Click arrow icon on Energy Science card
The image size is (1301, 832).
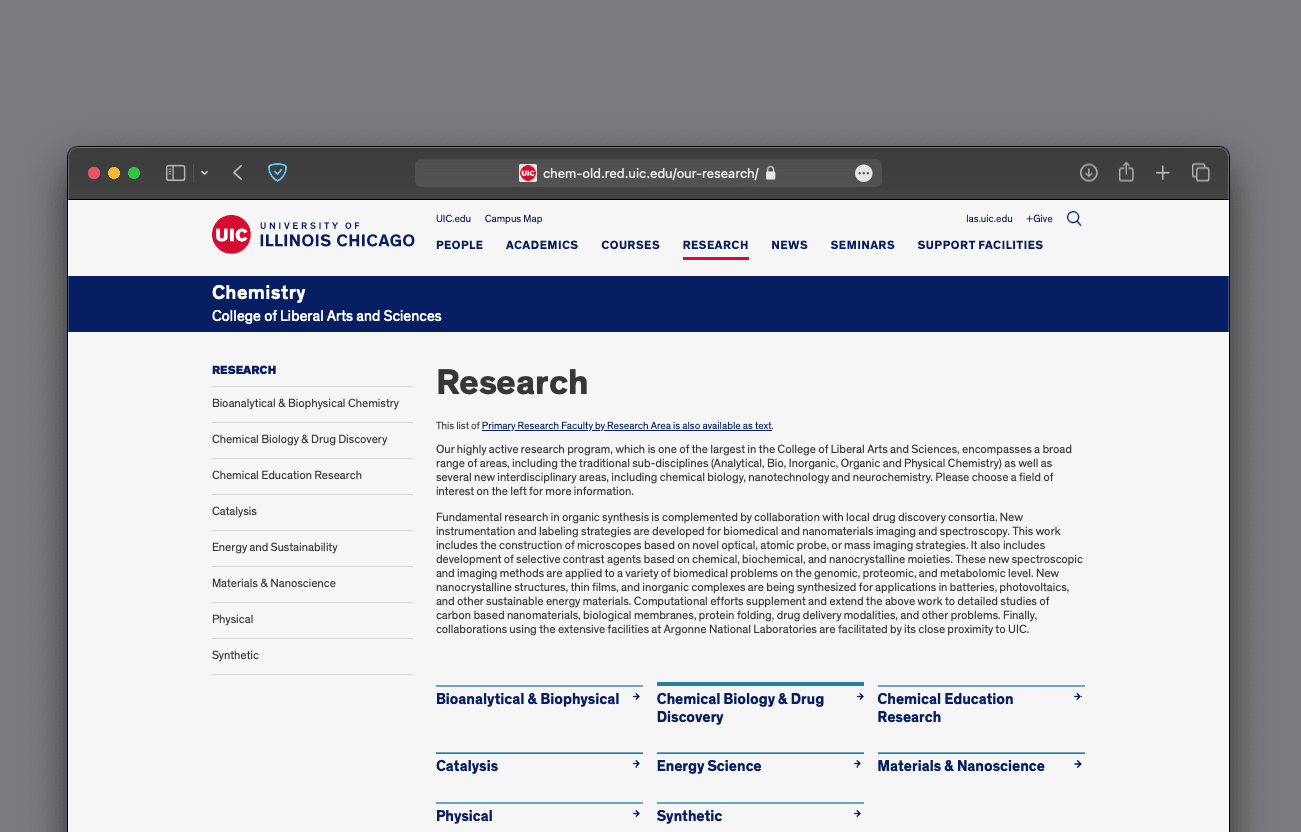click(x=858, y=764)
